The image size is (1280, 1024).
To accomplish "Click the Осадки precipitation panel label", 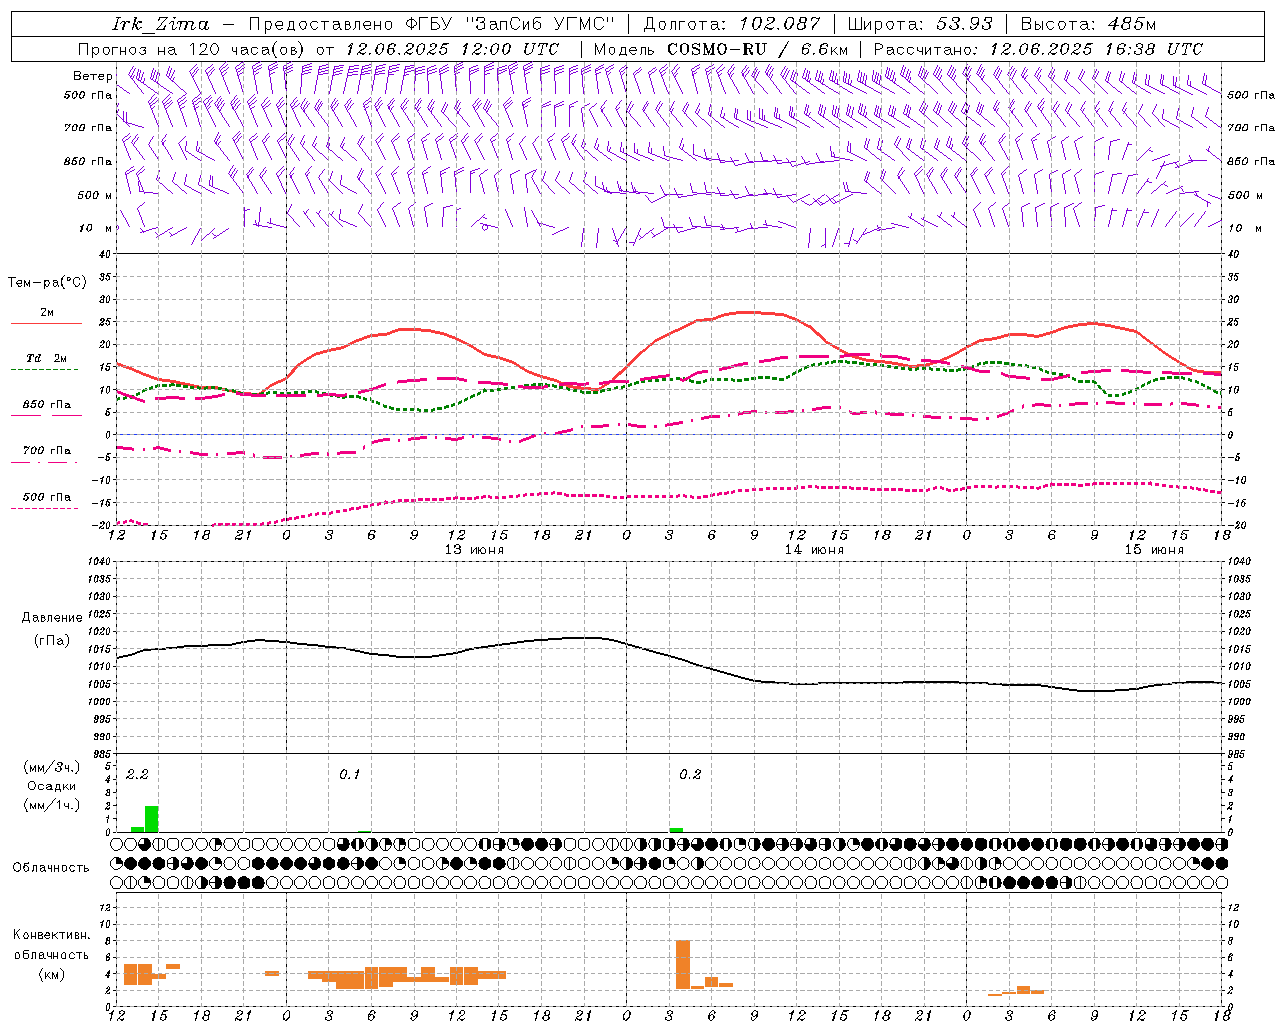I will [x=52, y=786].
